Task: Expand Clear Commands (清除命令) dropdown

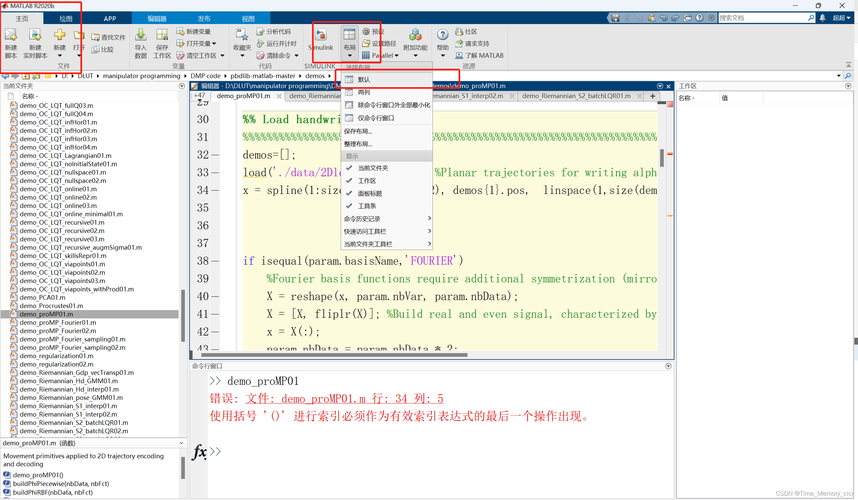Action: [296, 55]
